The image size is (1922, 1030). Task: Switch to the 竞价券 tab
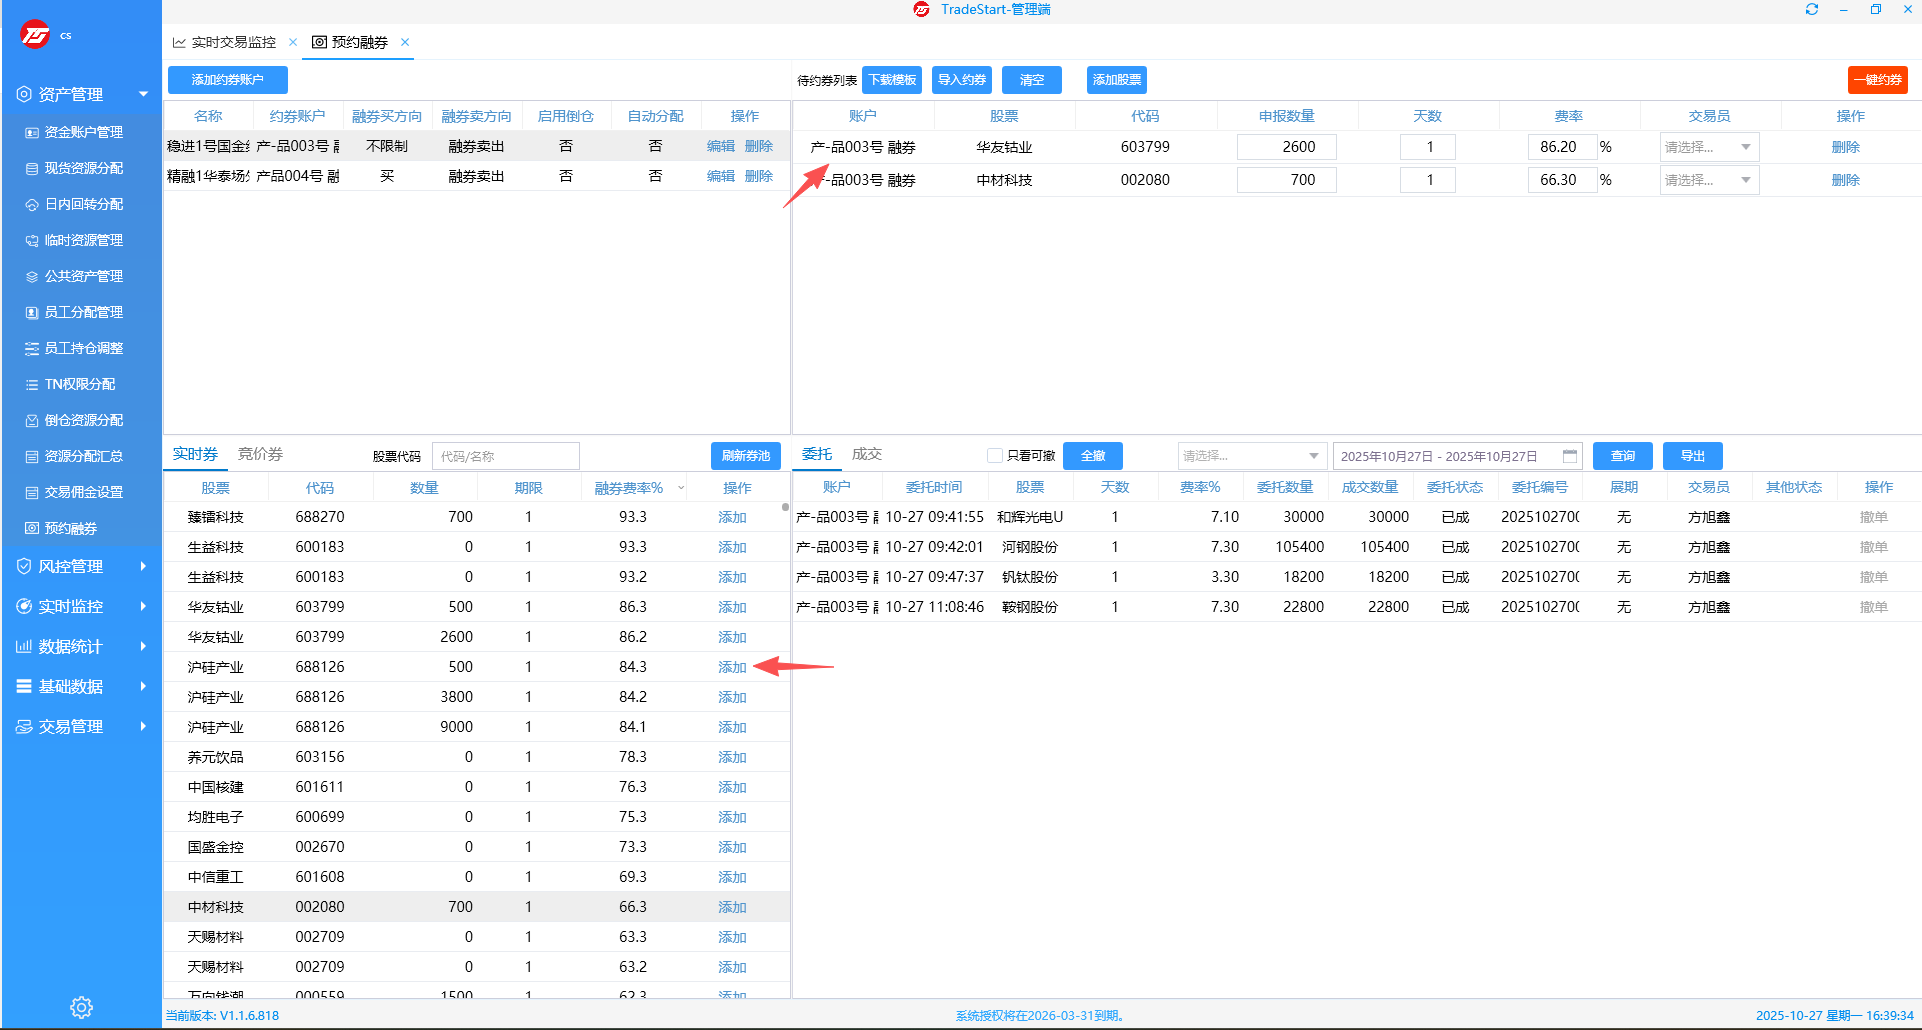(260, 454)
